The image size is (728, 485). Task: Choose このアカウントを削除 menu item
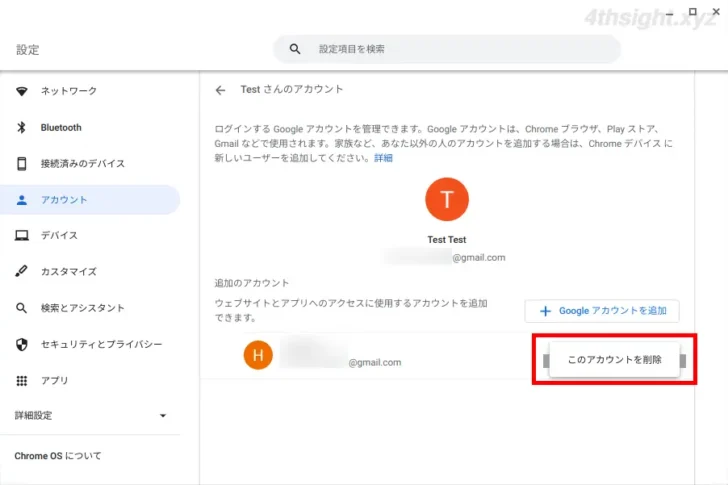[614, 360]
